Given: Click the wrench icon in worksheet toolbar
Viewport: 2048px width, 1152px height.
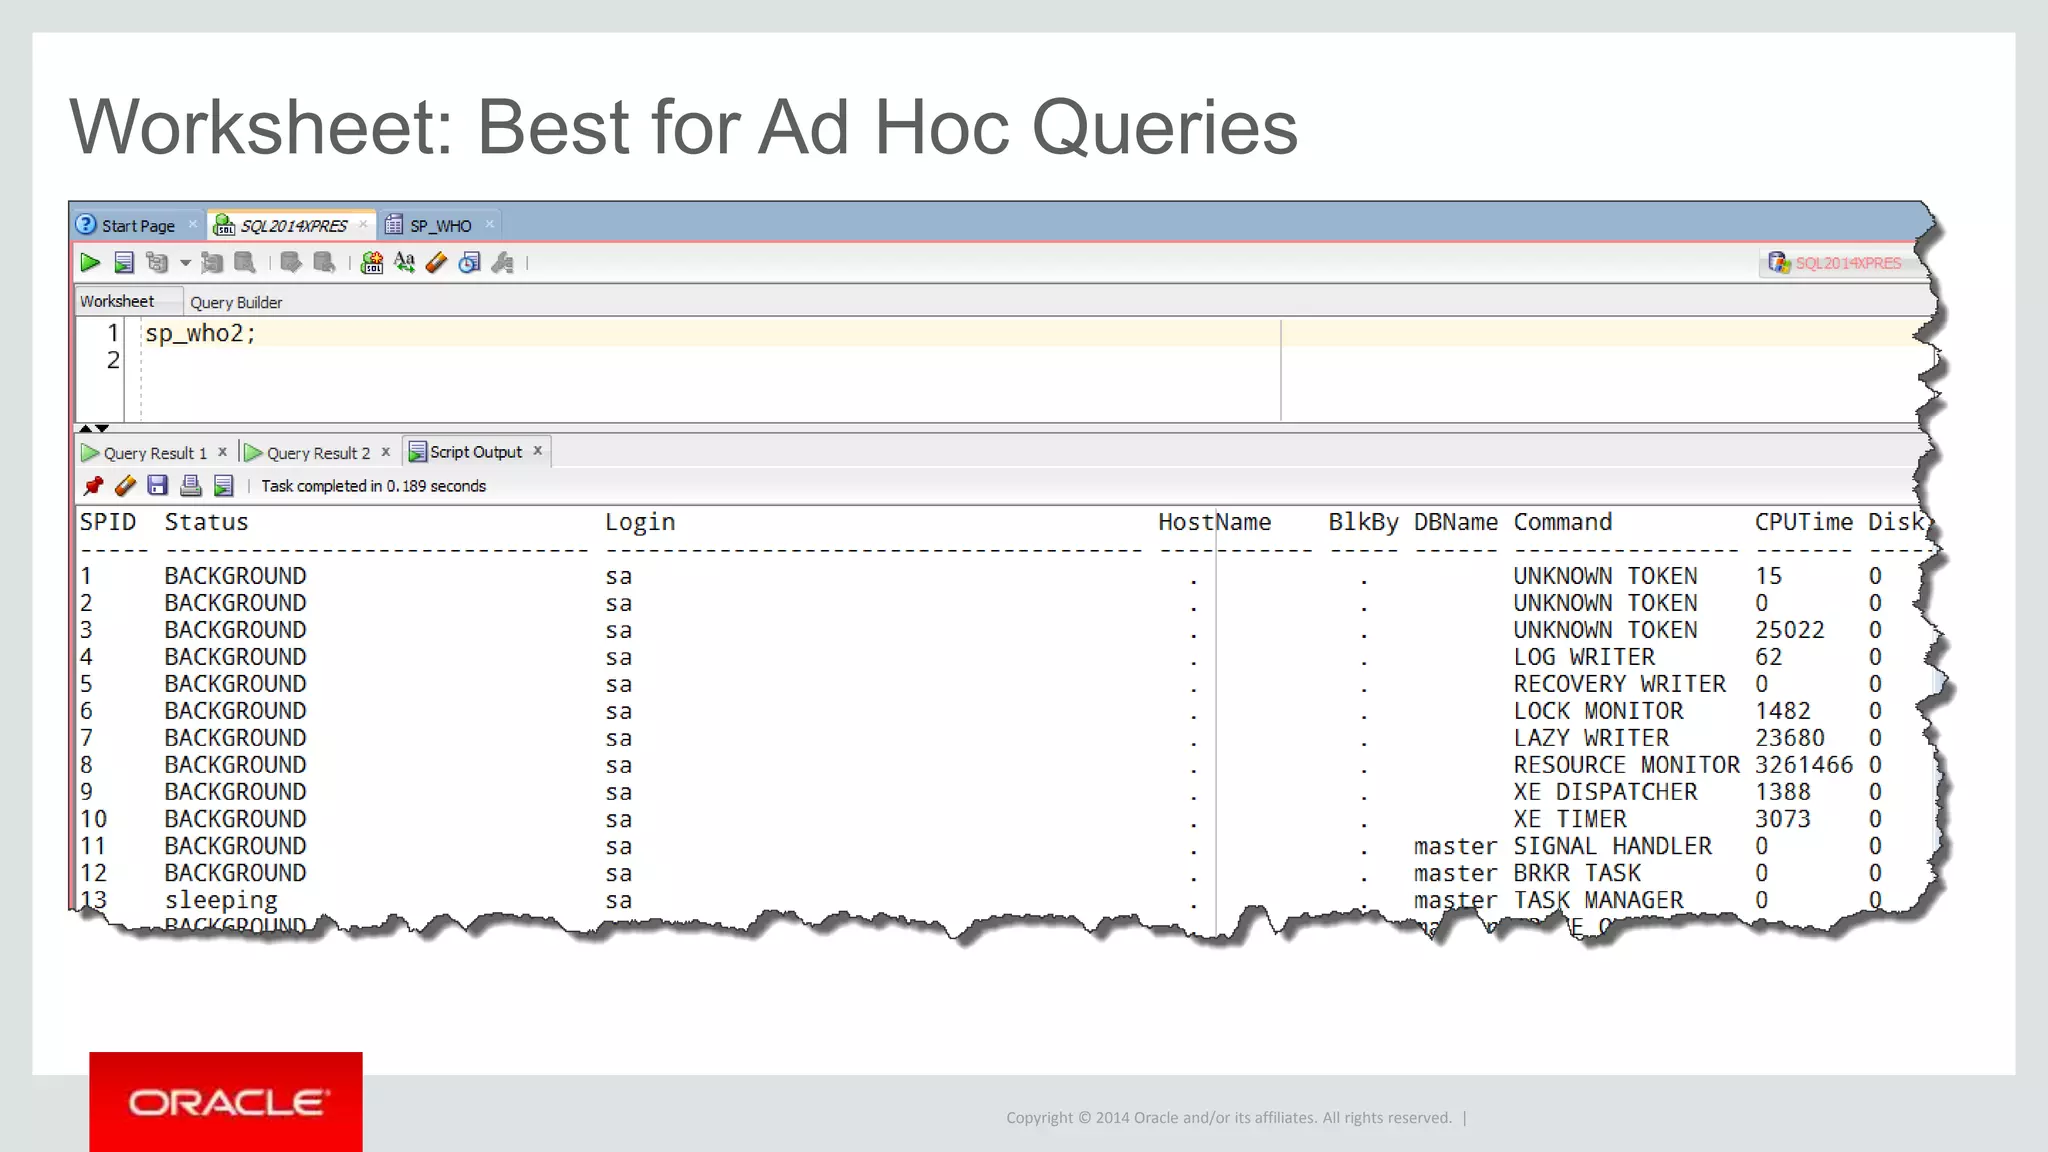Looking at the screenshot, I should tap(503, 263).
